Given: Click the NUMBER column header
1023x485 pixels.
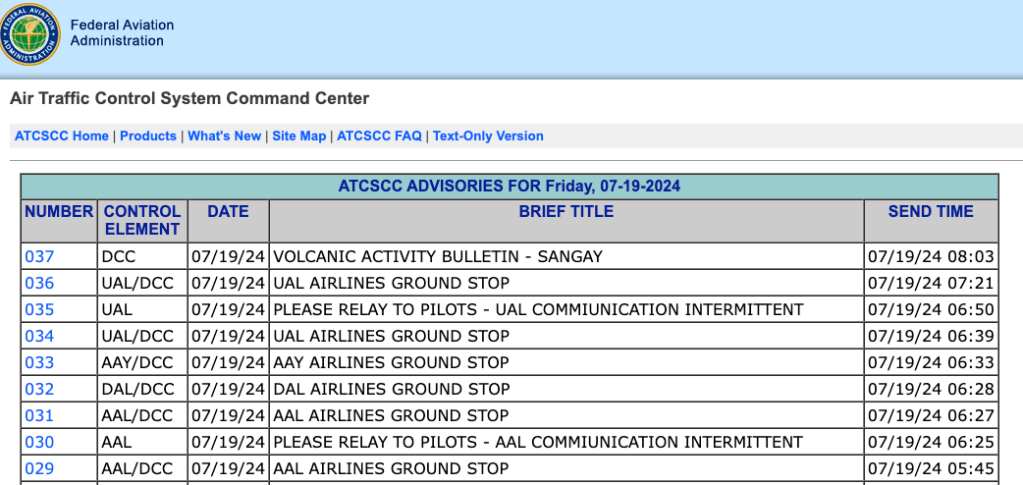Looking at the screenshot, I should click(x=59, y=212).
